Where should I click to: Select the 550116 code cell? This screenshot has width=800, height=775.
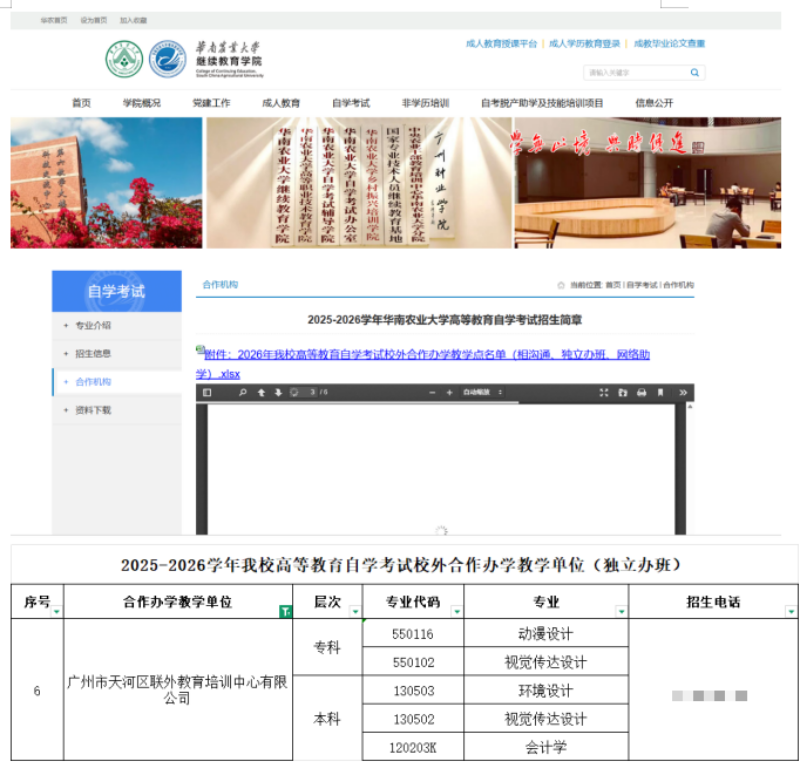pyautogui.click(x=413, y=634)
